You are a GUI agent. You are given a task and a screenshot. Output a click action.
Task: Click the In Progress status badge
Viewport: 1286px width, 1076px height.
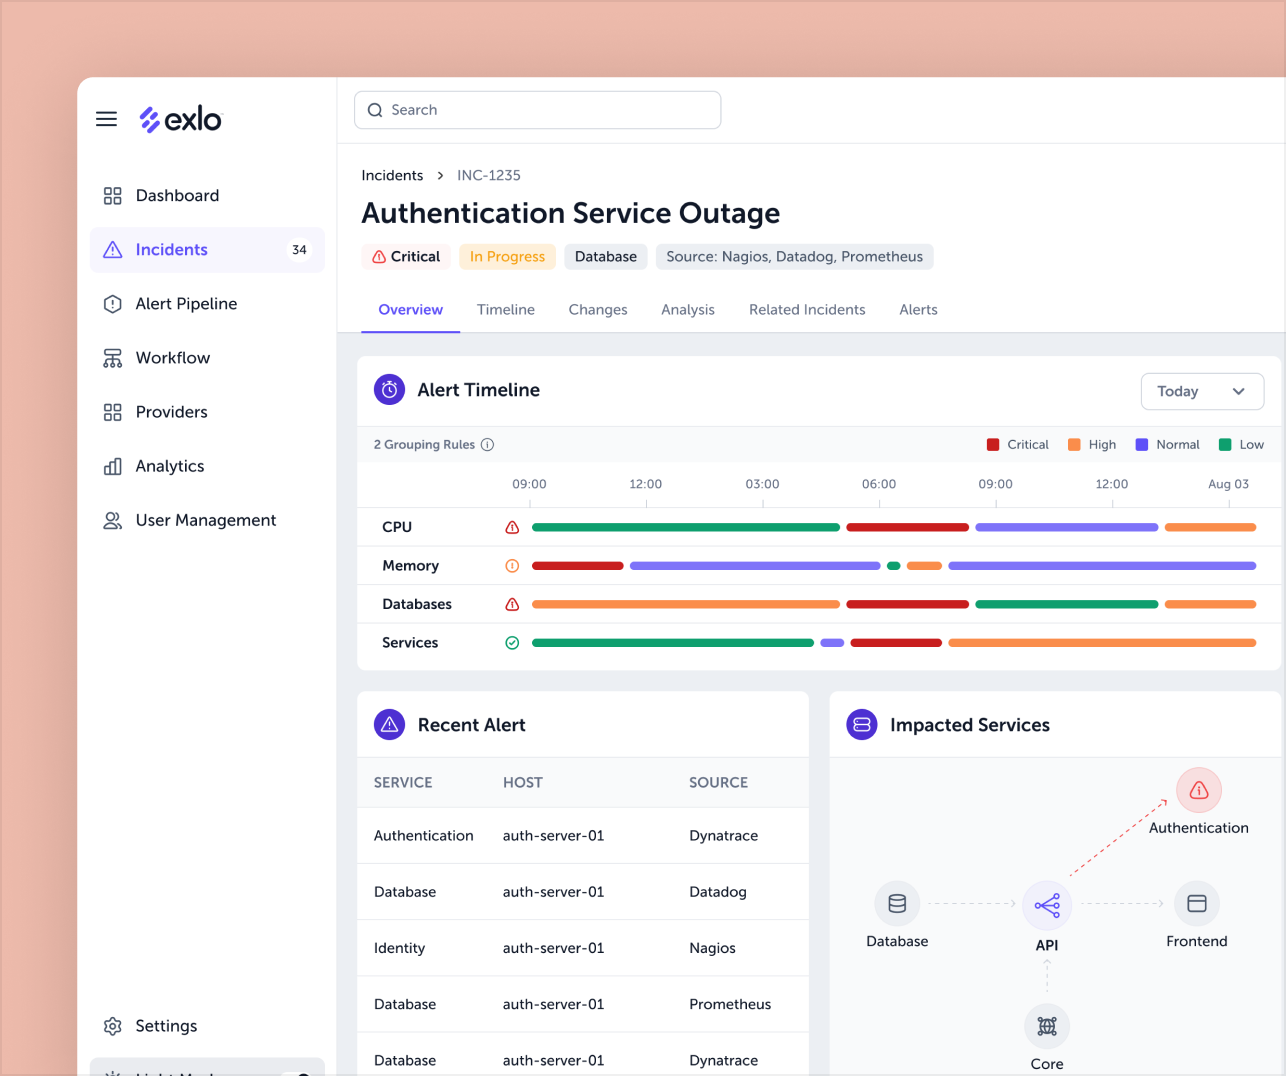pos(507,257)
